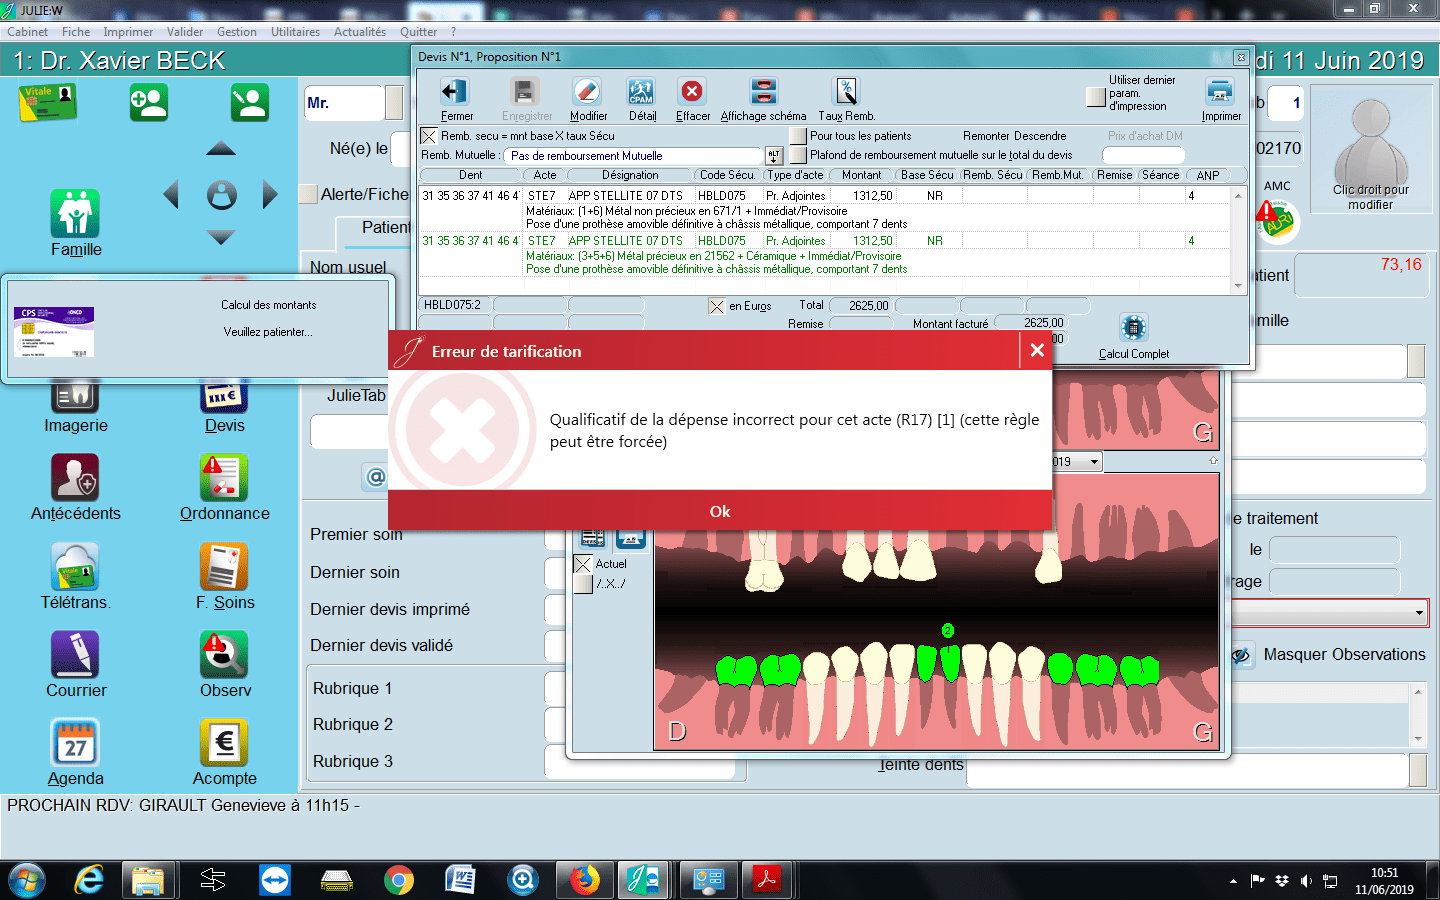Click the Fermer icon in the Devis toolbar
Image resolution: width=1440 pixels, height=900 pixels.
click(455, 93)
